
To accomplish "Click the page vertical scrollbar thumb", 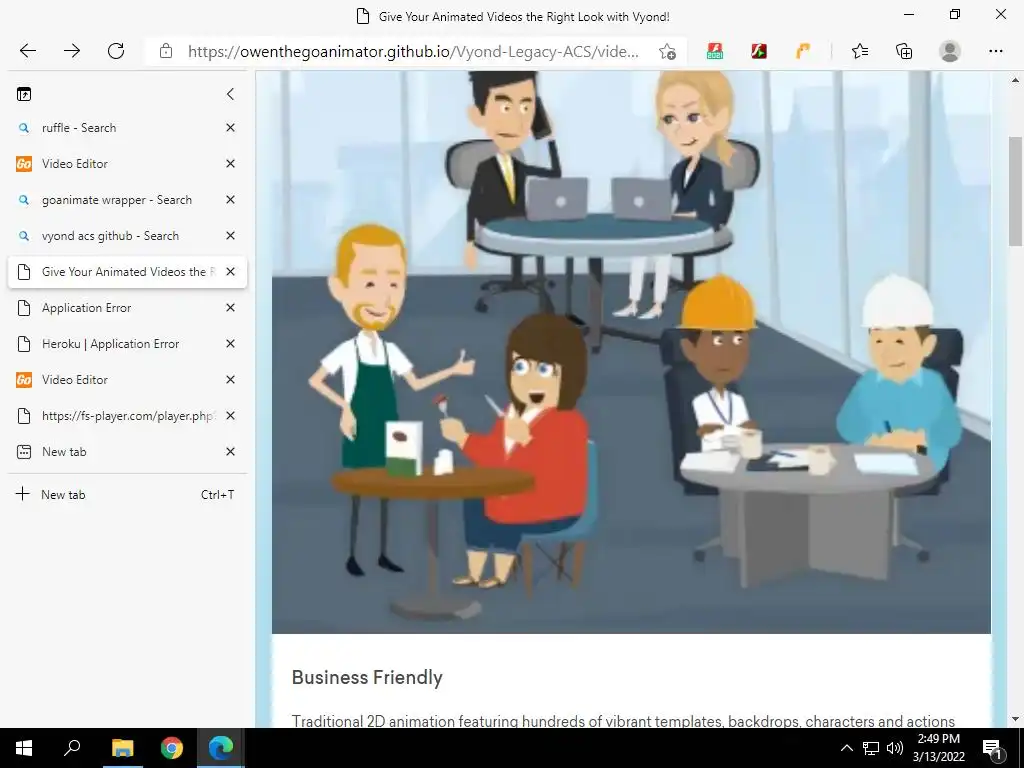I will pos(1015,191).
